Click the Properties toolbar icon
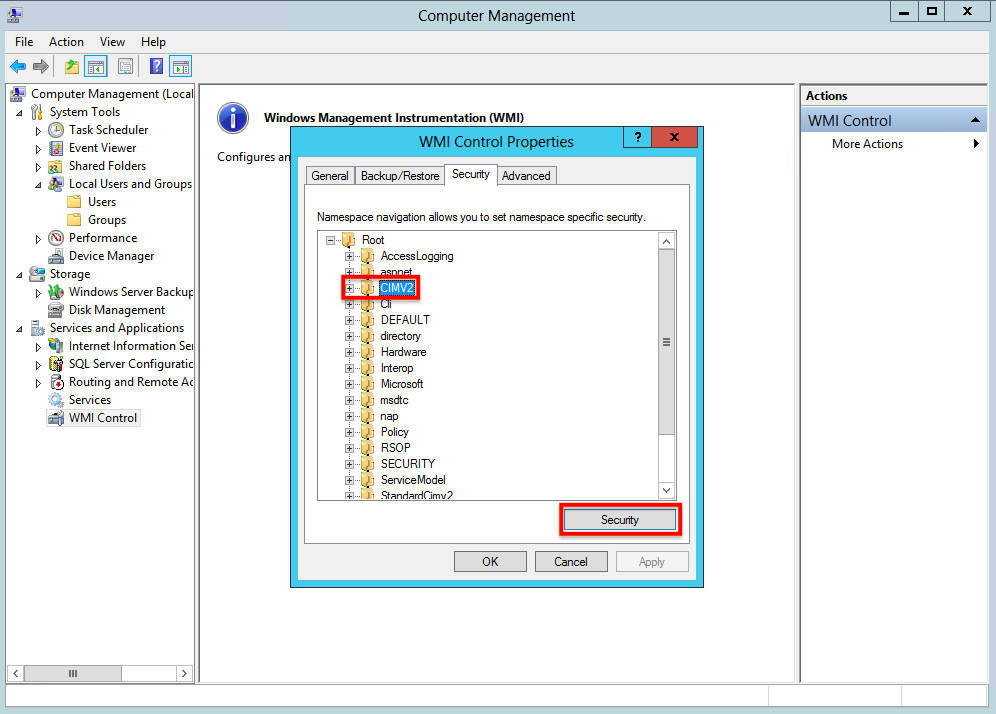The height and width of the screenshot is (714, 996). (x=126, y=66)
